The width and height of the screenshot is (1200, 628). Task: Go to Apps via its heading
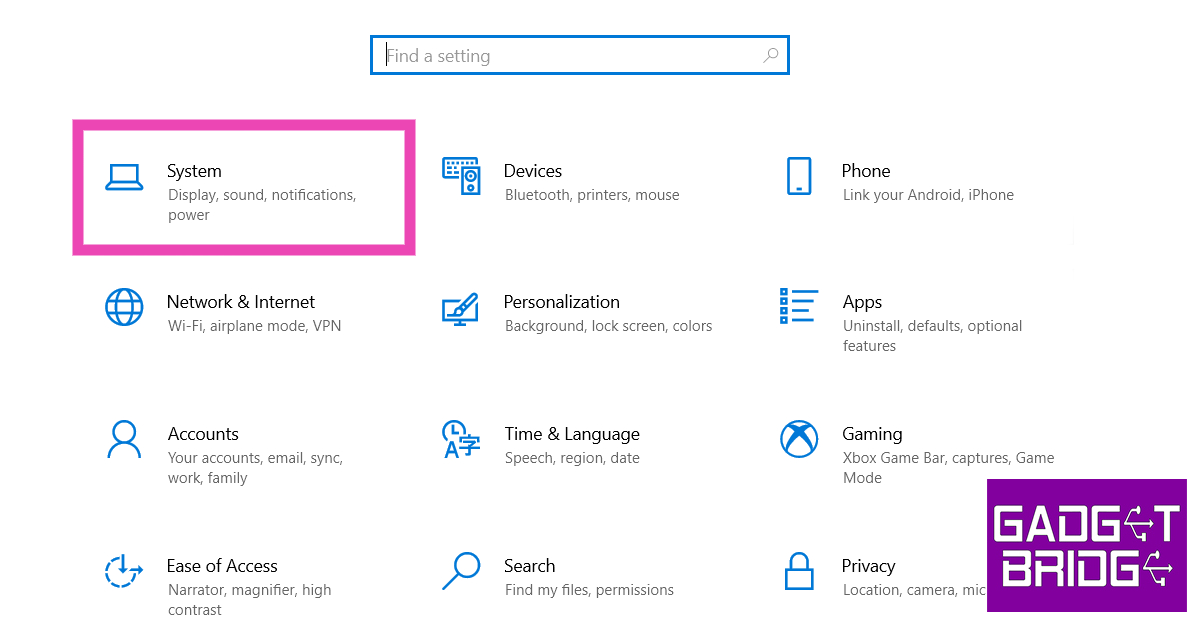pos(862,302)
